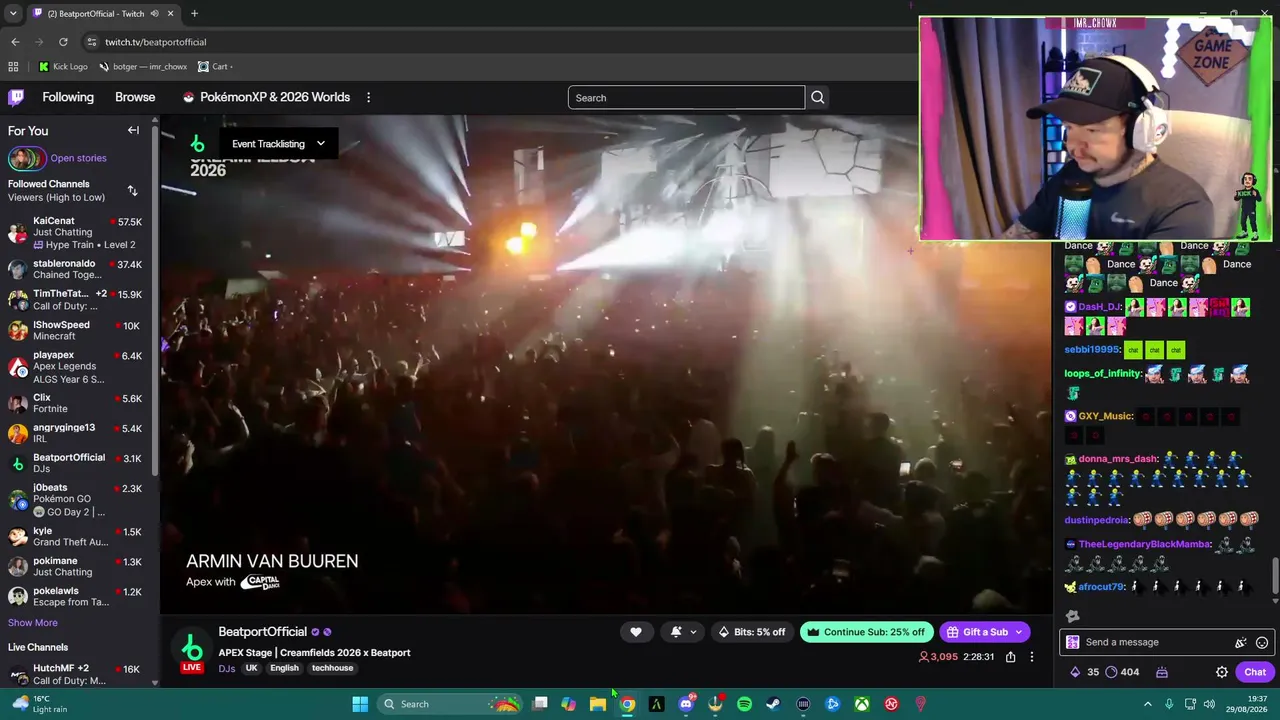Open chat settings gear
1280x720 pixels.
1222,672
